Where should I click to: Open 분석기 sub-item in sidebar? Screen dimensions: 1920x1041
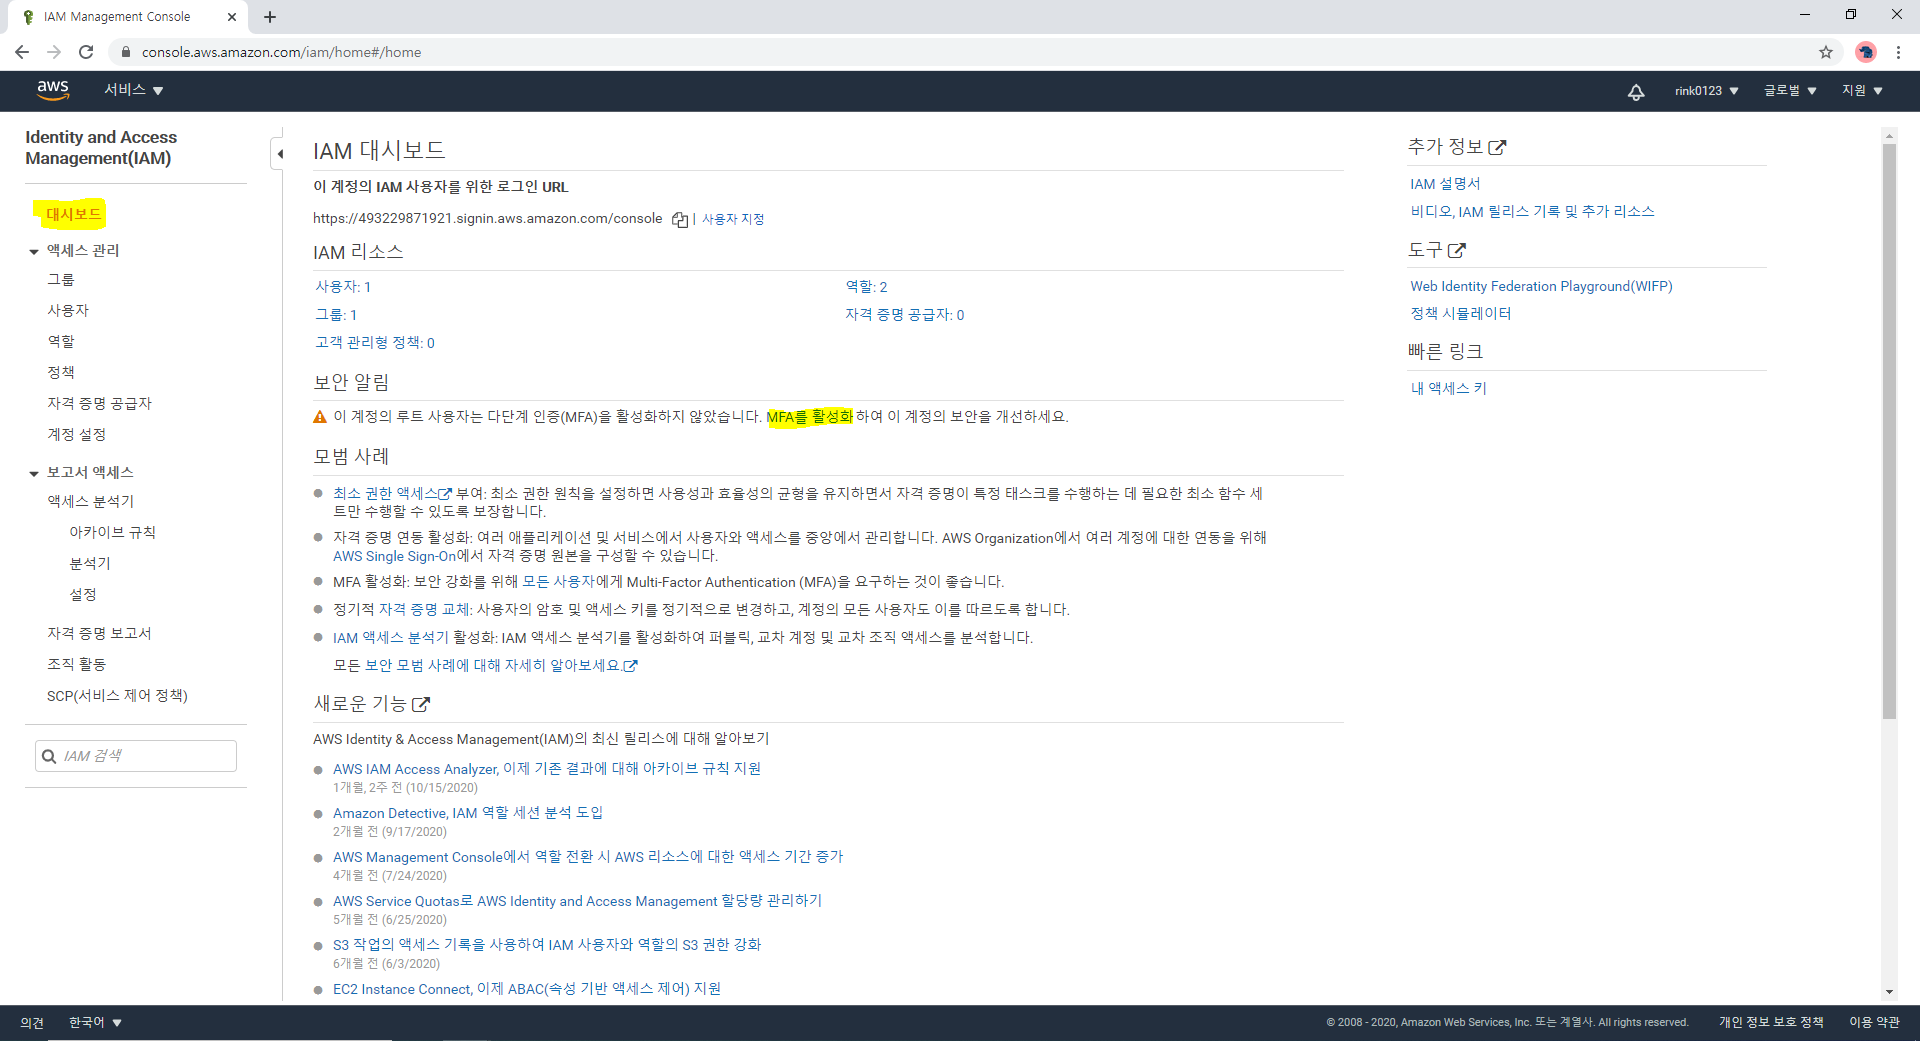tap(90, 564)
